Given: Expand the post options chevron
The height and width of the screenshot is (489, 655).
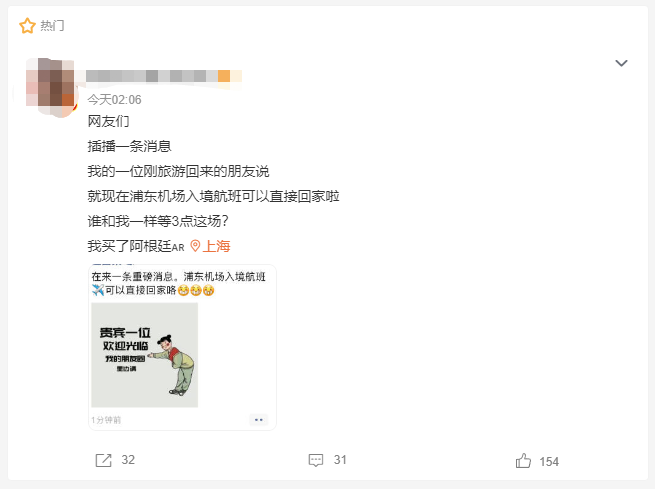Looking at the screenshot, I should tap(621, 63).
